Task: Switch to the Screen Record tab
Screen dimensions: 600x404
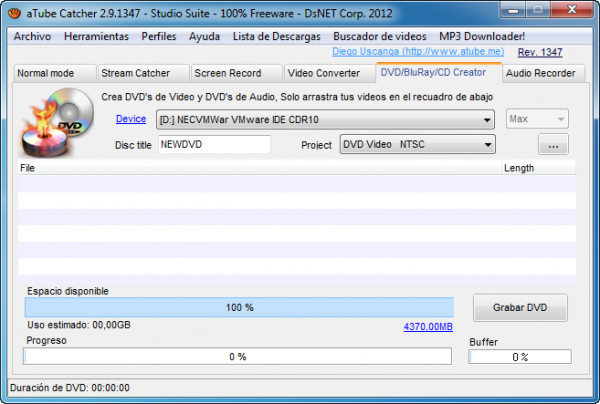Action: (x=227, y=73)
